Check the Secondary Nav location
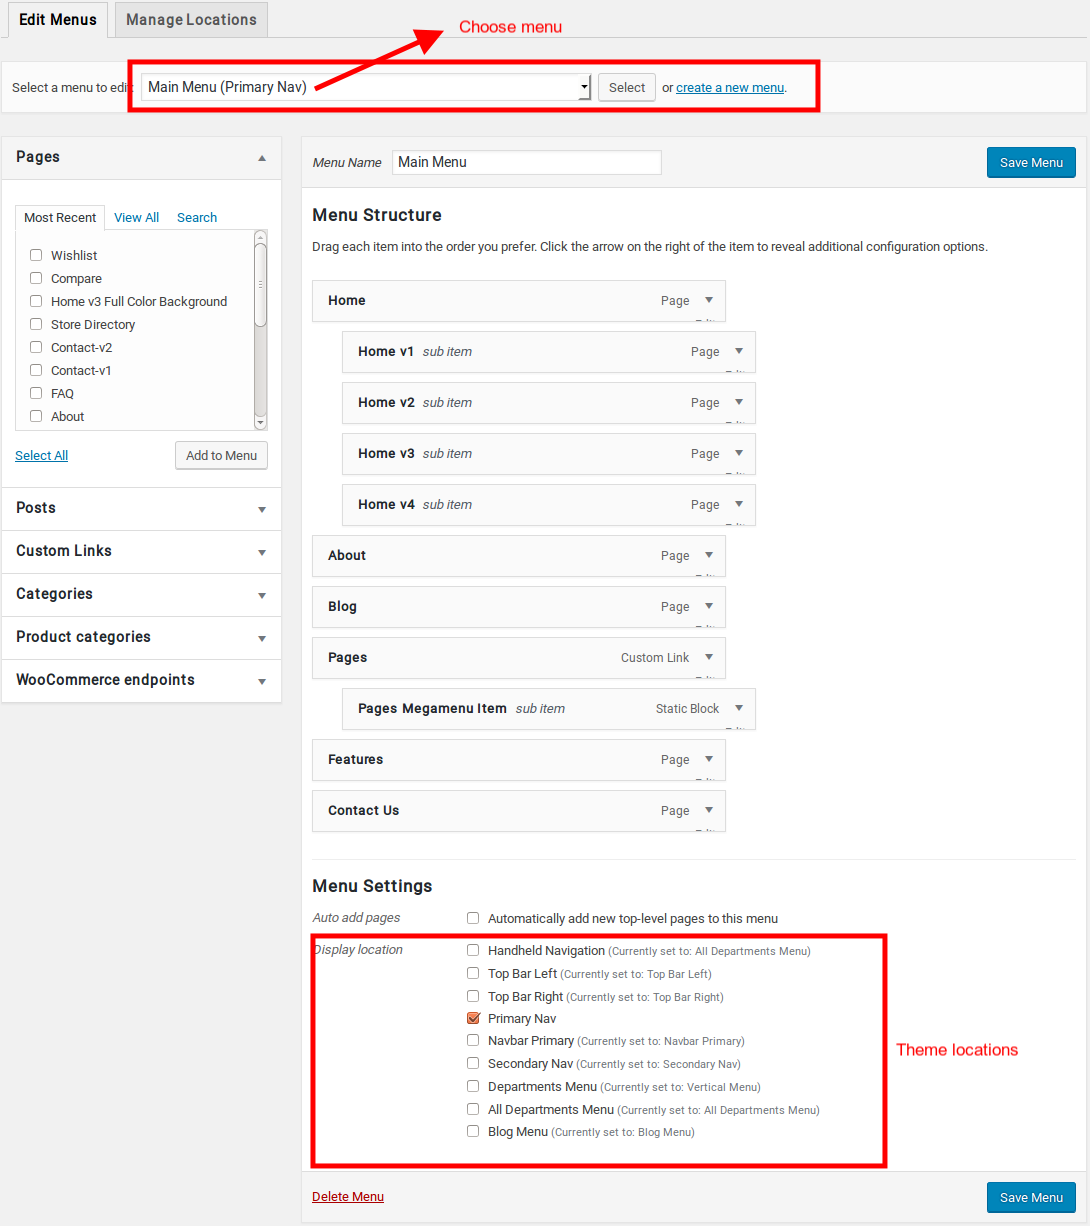The height and width of the screenshot is (1226, 1090). [473, 1064]
